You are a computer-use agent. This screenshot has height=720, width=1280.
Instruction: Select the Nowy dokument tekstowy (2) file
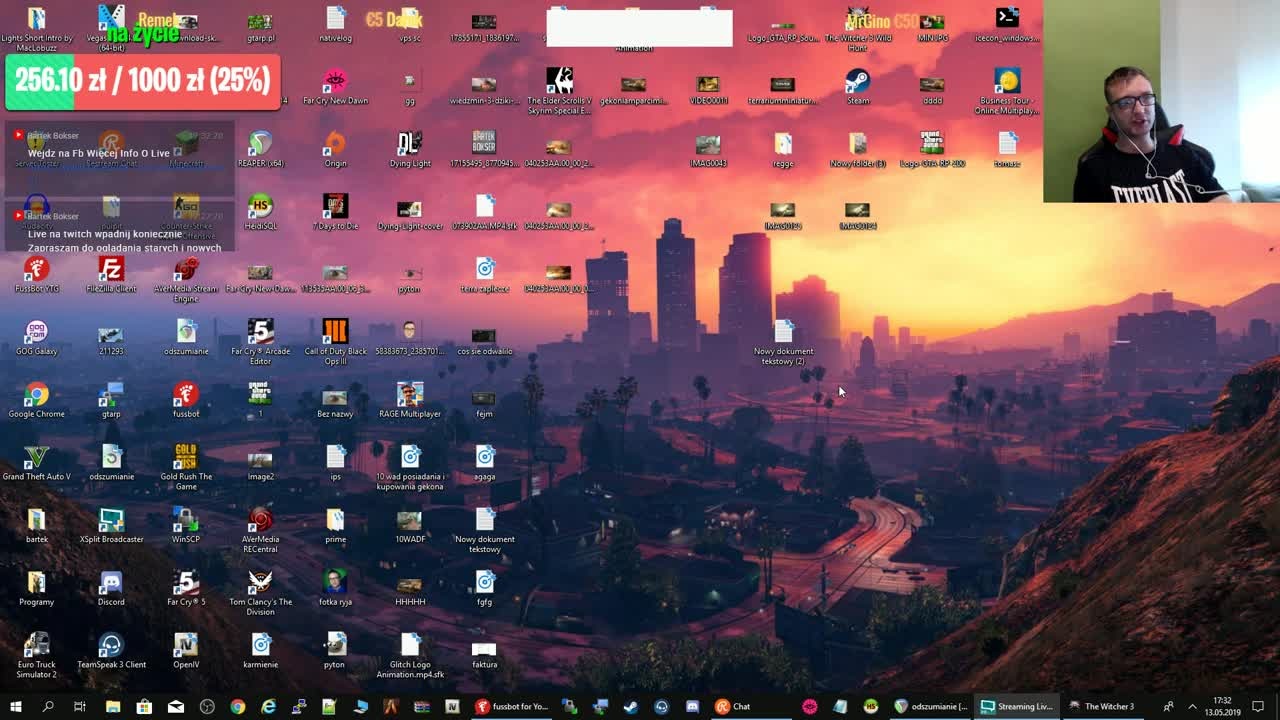click(x=783, y=343)
